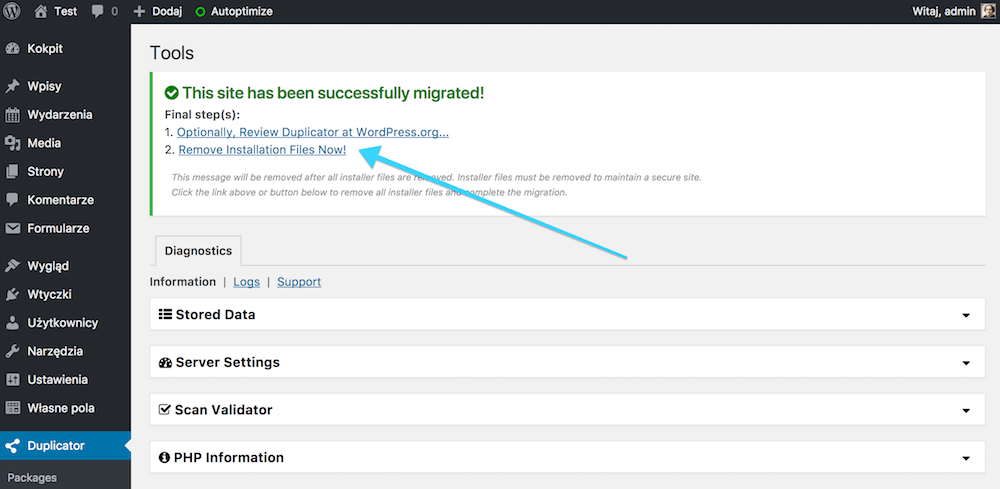Click the Narzędzia wrench icon

[x=12, y=351]
